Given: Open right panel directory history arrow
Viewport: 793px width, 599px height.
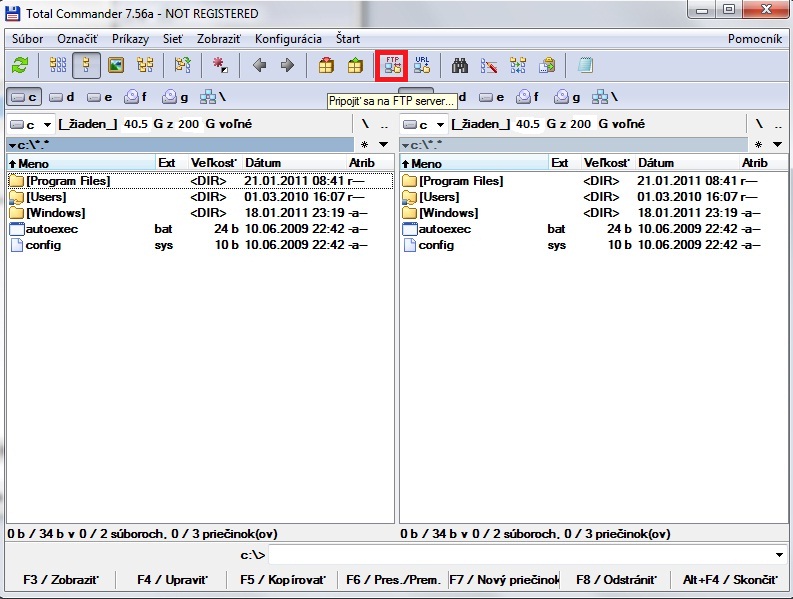Looking at the screenshot, I should coord(777,145).
